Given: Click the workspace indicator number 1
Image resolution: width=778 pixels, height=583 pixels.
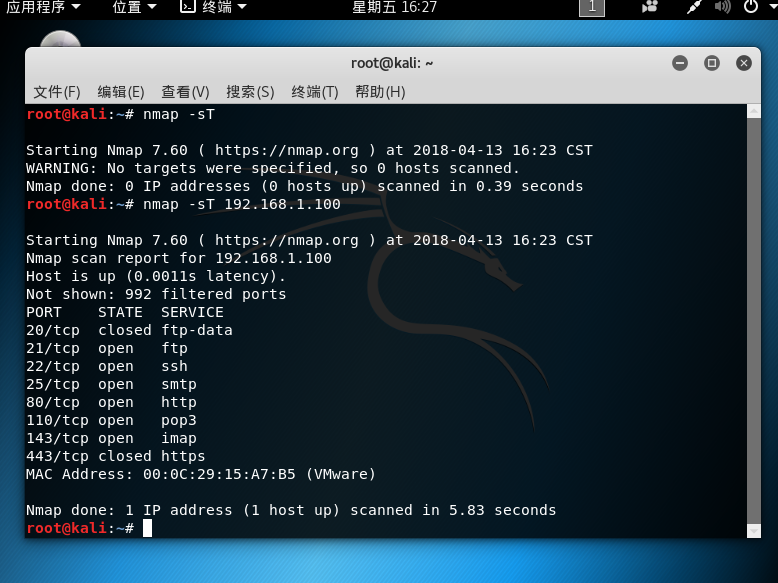Looking at the screenshot, I should [x=592, y=7].
